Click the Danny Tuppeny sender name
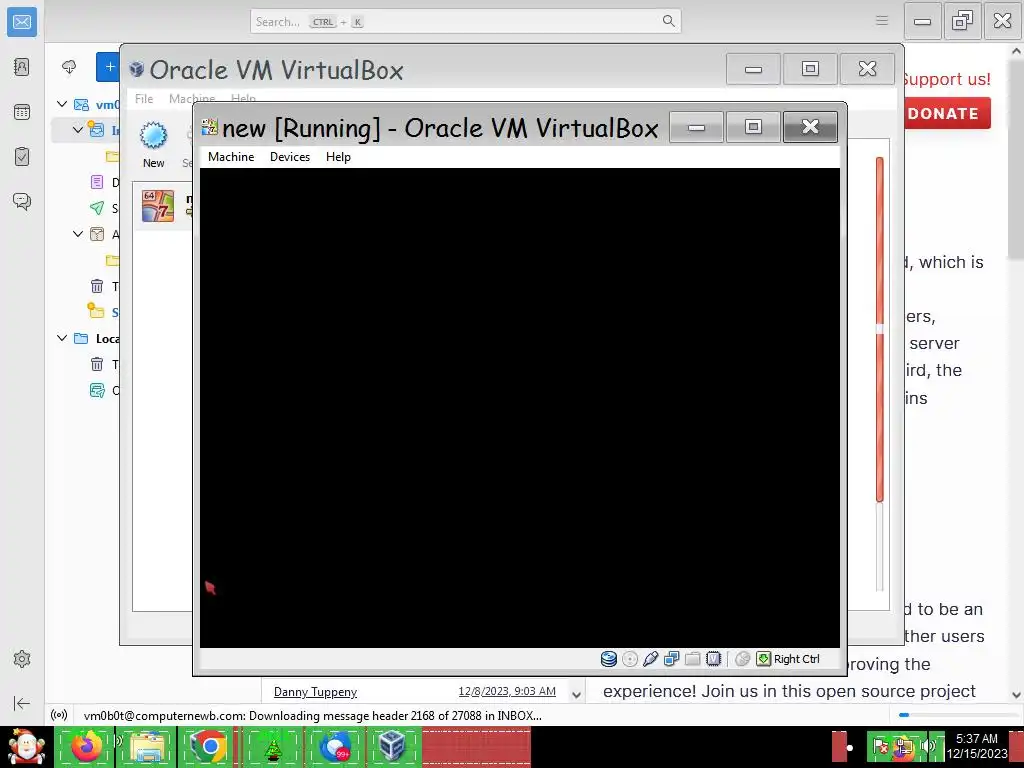Screen dimensions: 1024x768 click(x=315, y=692)
